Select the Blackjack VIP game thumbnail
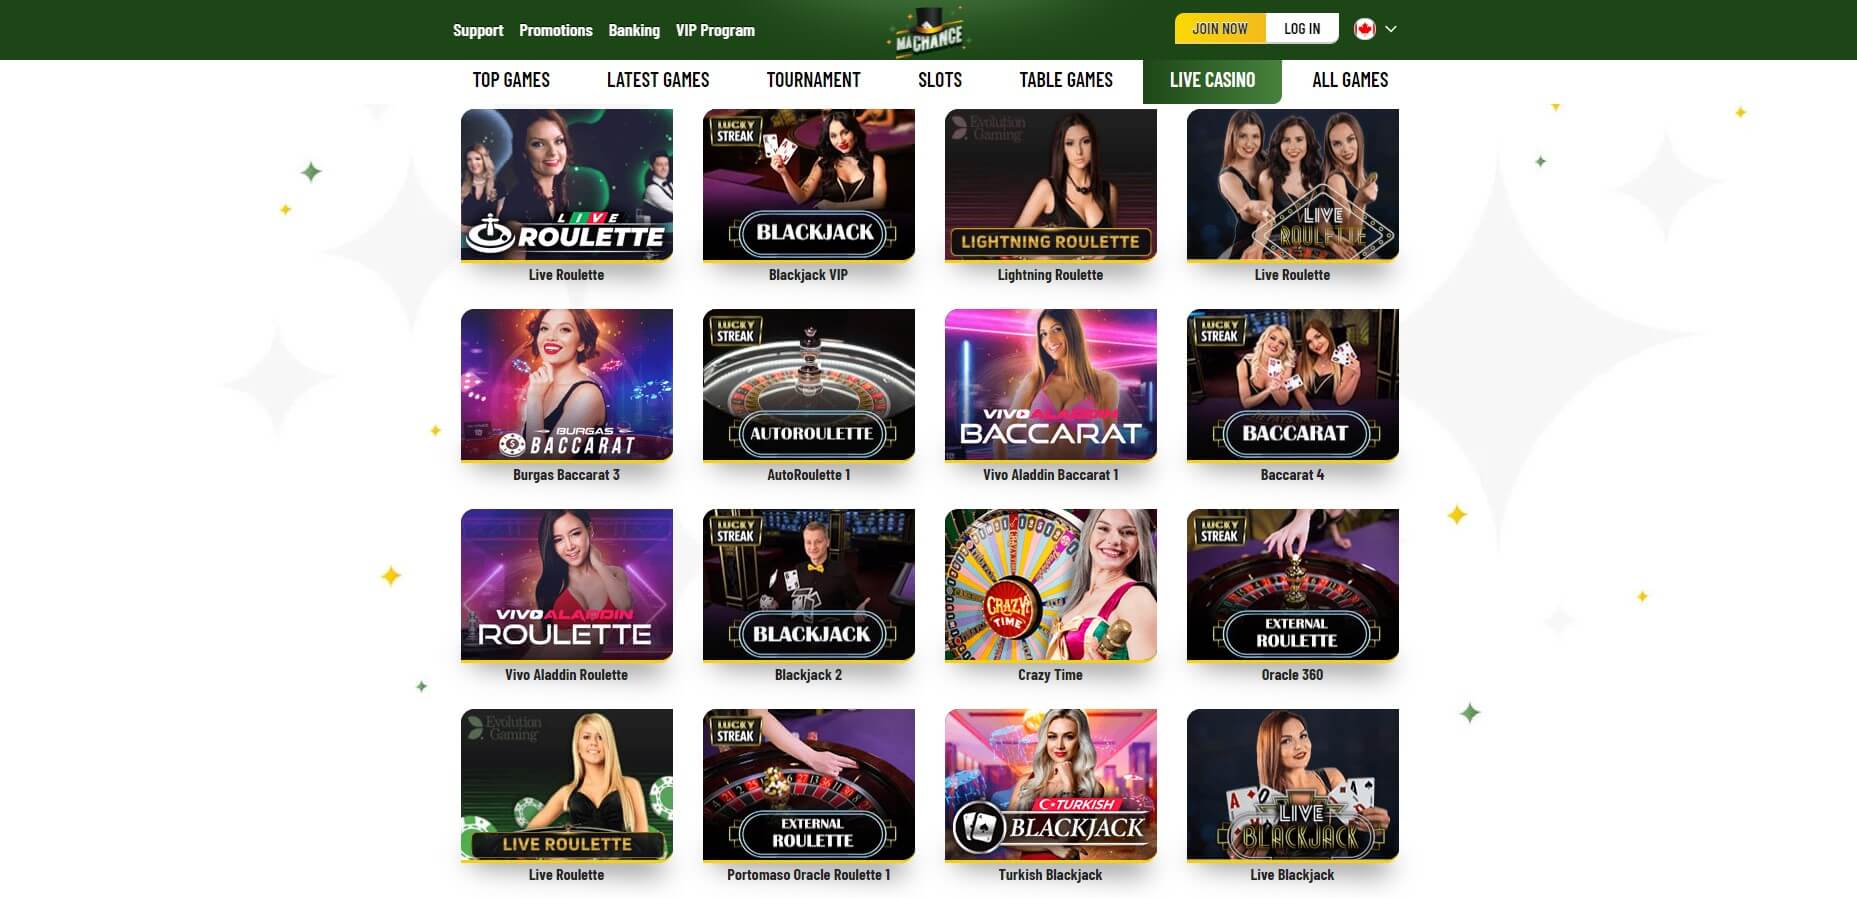Image resolution: width=1857 pixels, height=898 pixels. coord(809,185)
